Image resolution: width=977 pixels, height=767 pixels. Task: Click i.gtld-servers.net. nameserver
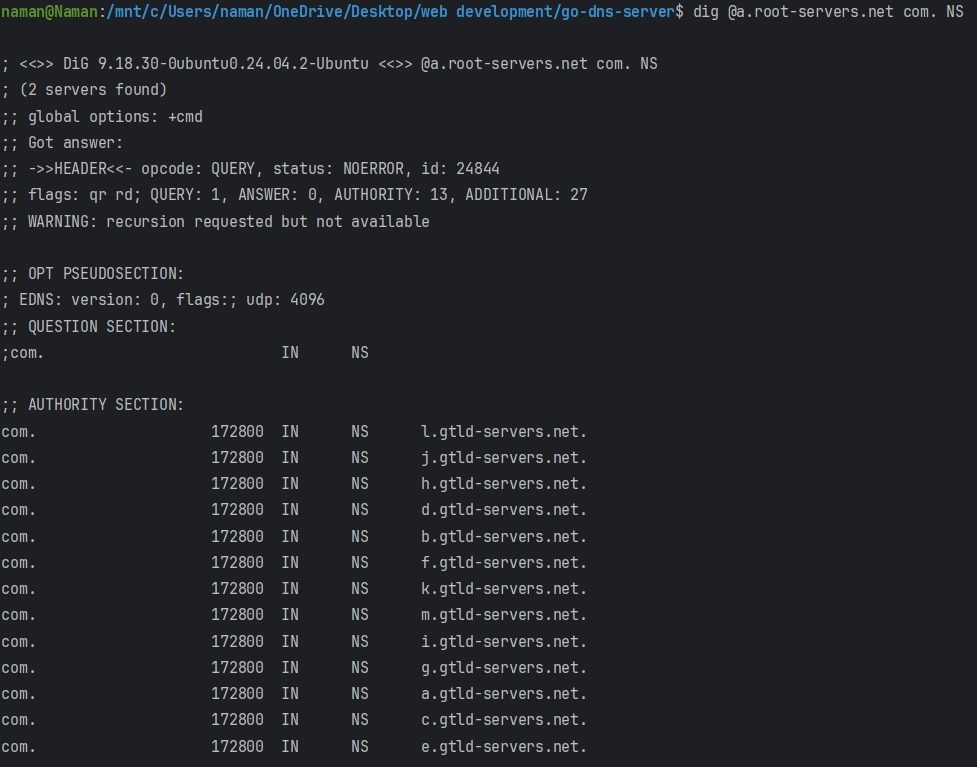(504, 642)
